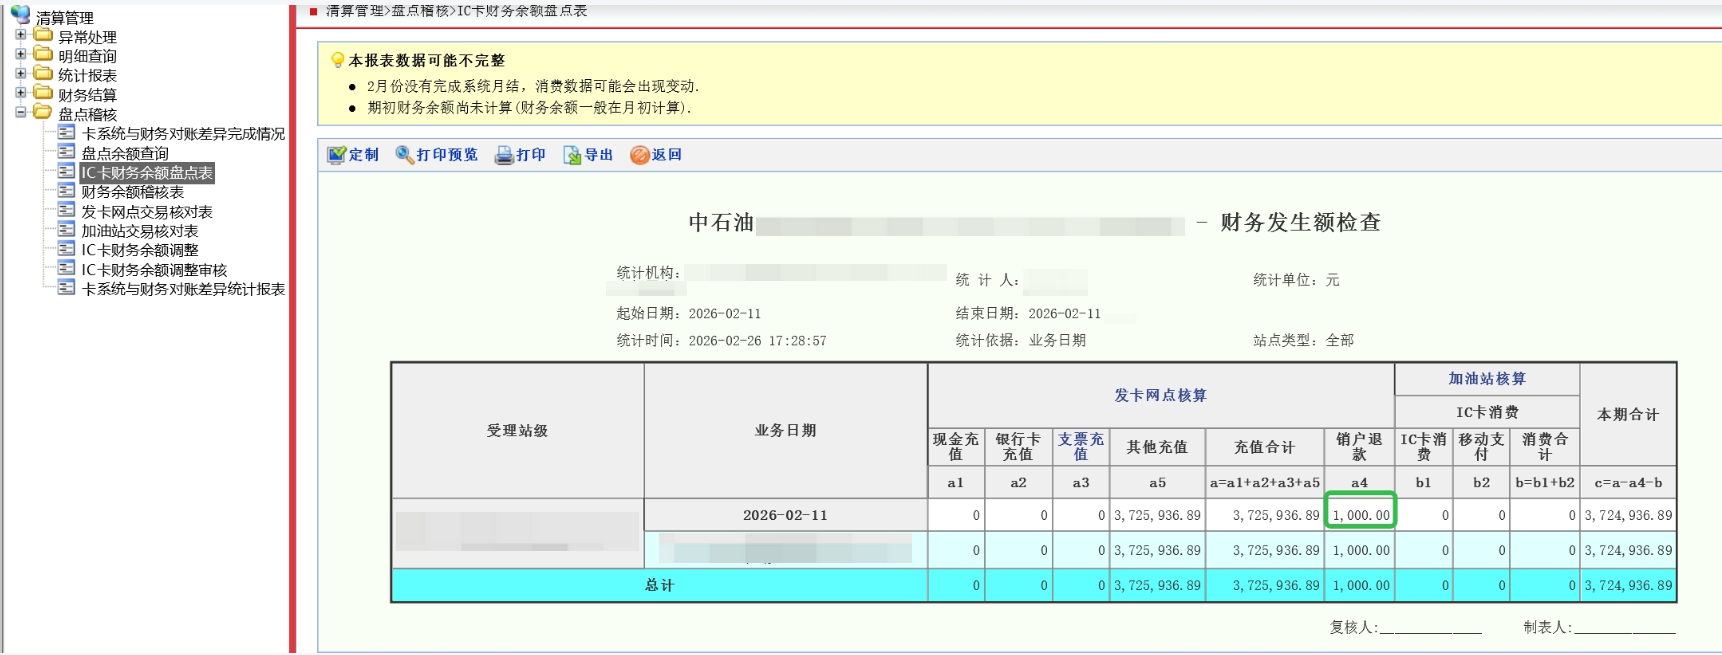This screenshot has width=1722, height=655.
Task: Click the highlighted 1,000.00 refund cell
Action: (x=1360, y=515)
